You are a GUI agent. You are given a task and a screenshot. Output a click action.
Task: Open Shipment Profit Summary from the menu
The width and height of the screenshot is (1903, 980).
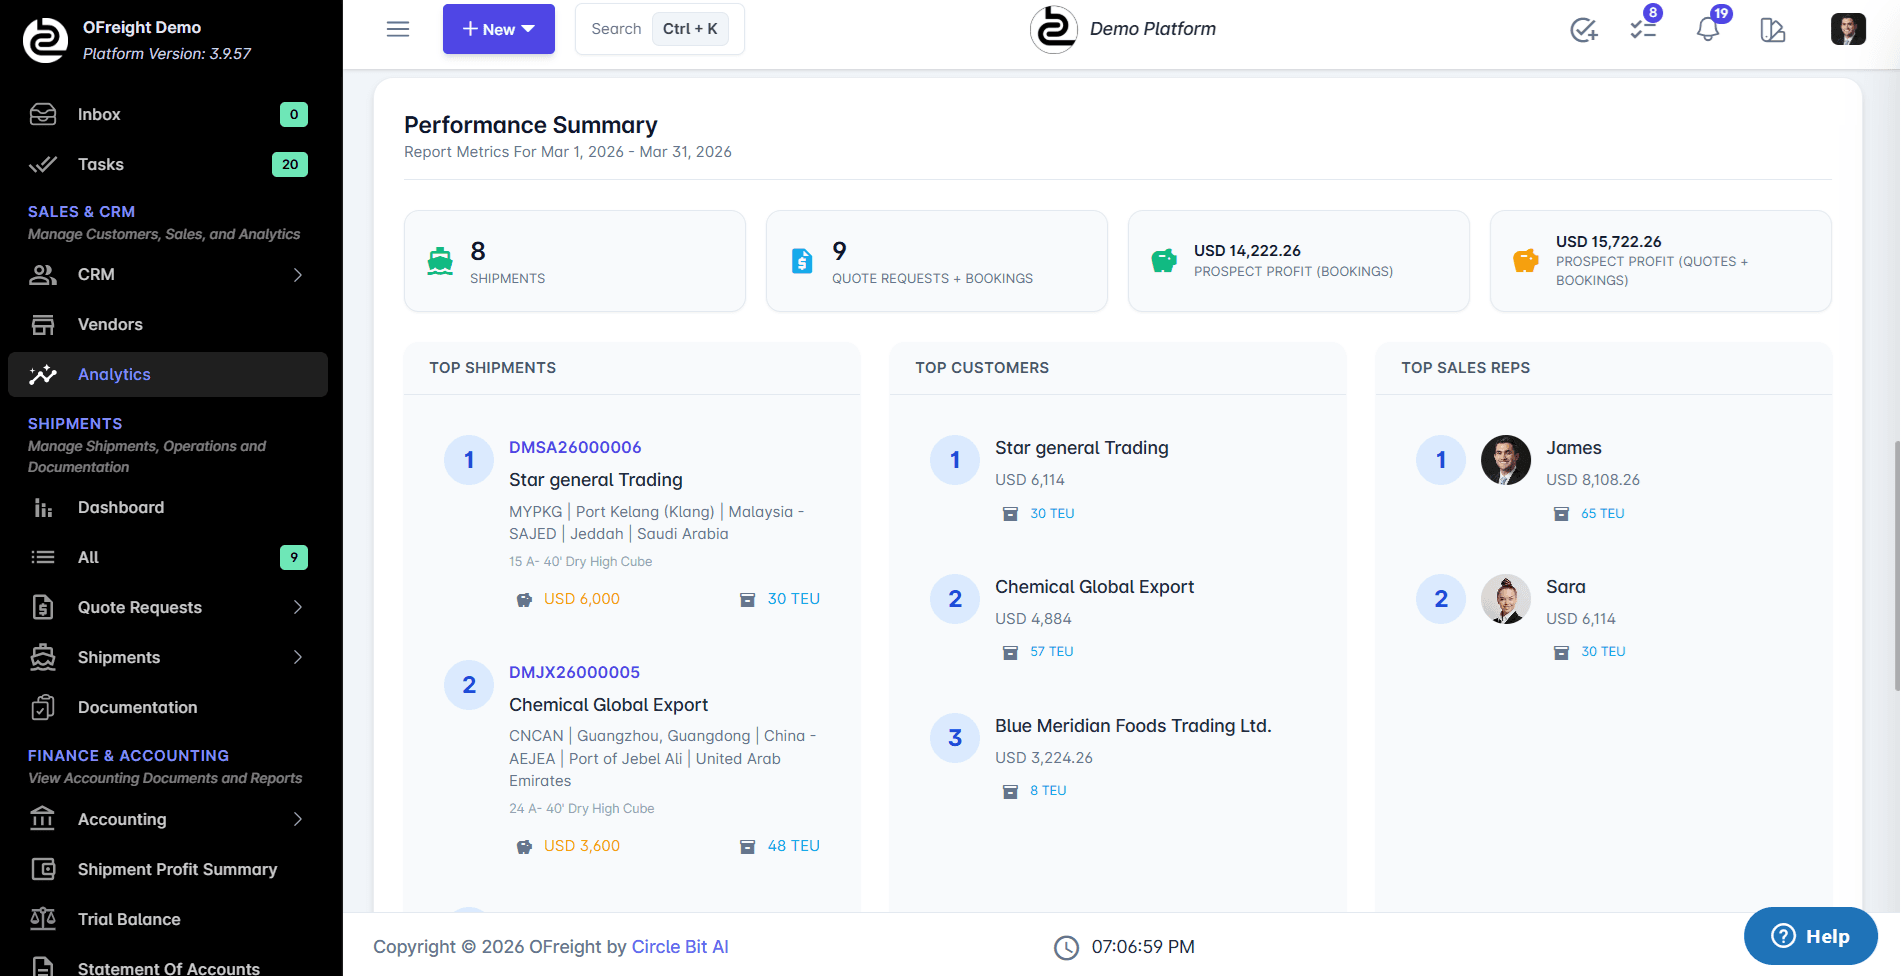click(177, 869)
